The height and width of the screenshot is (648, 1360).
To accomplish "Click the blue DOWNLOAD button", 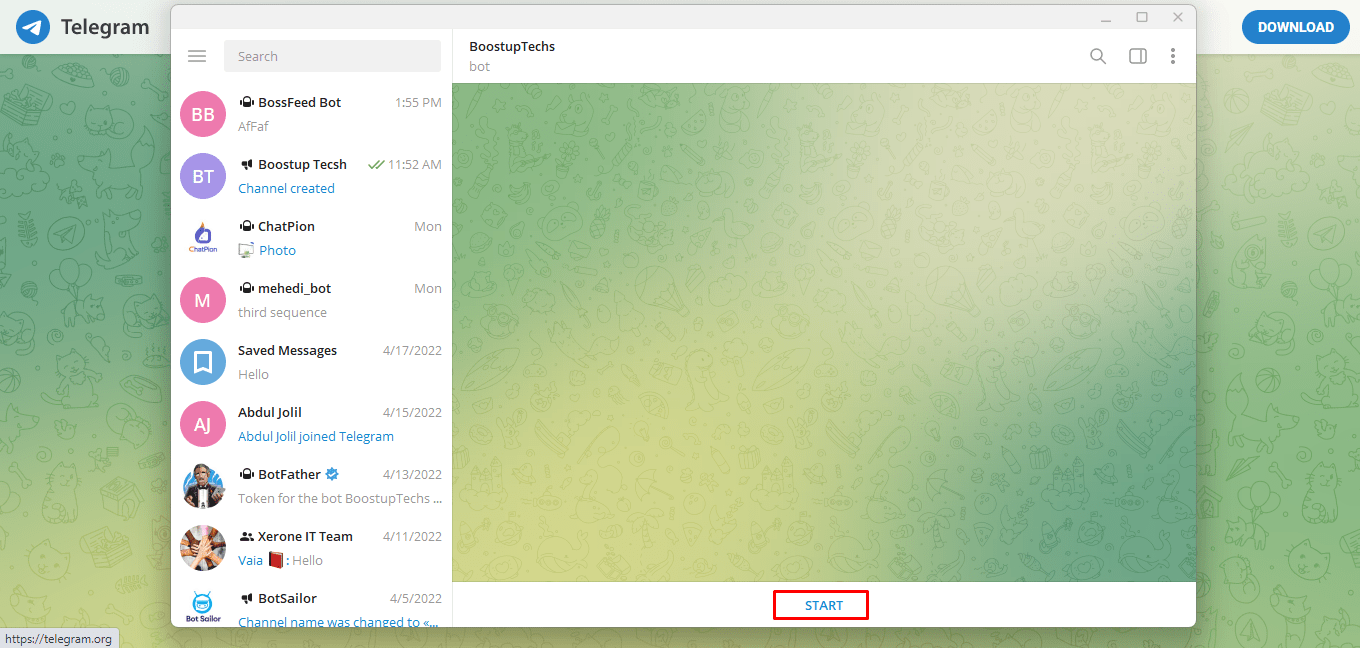I will pos(1295,27).
